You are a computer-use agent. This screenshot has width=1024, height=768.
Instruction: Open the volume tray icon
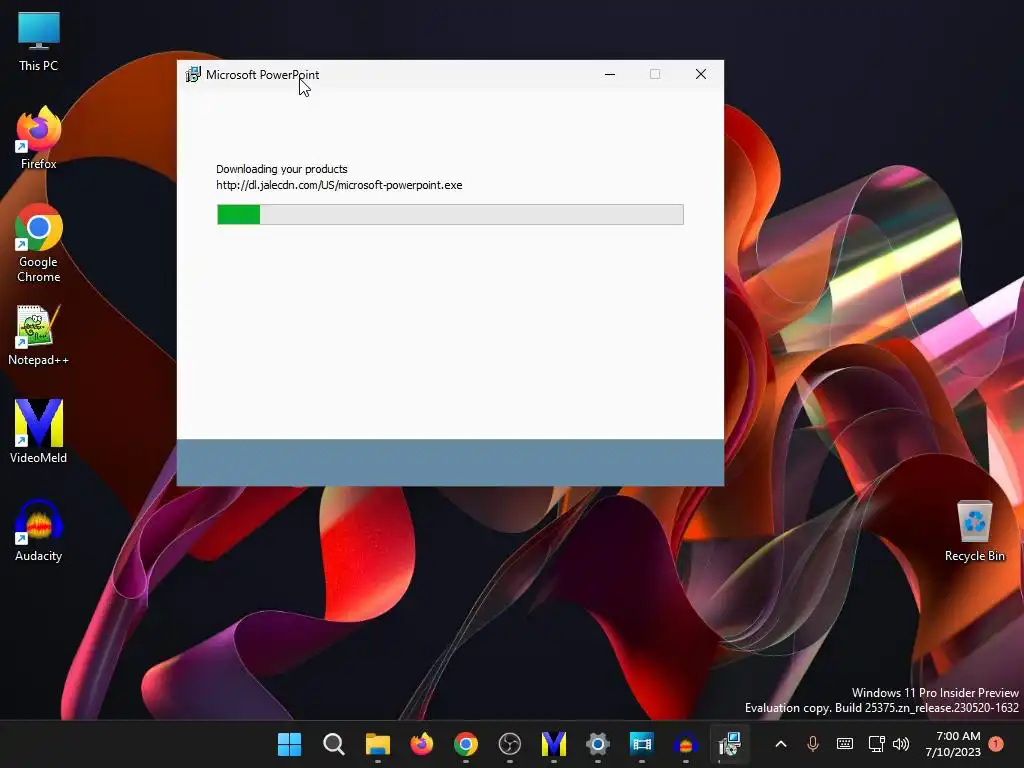point(901,744)
